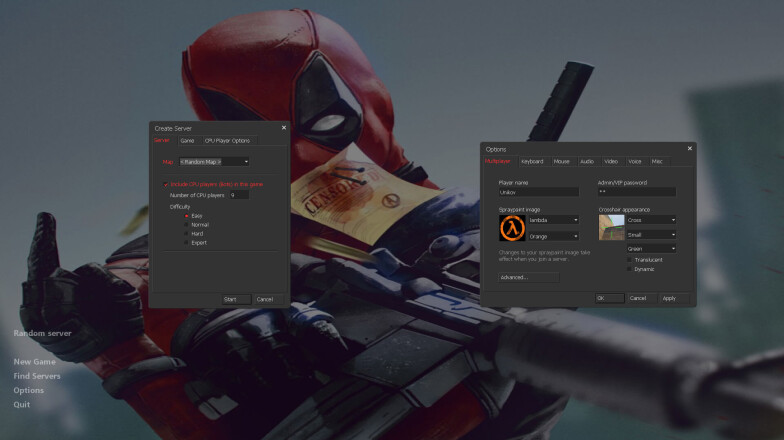
Task: Switch to the Misc options tab
Action: point(658,162)
